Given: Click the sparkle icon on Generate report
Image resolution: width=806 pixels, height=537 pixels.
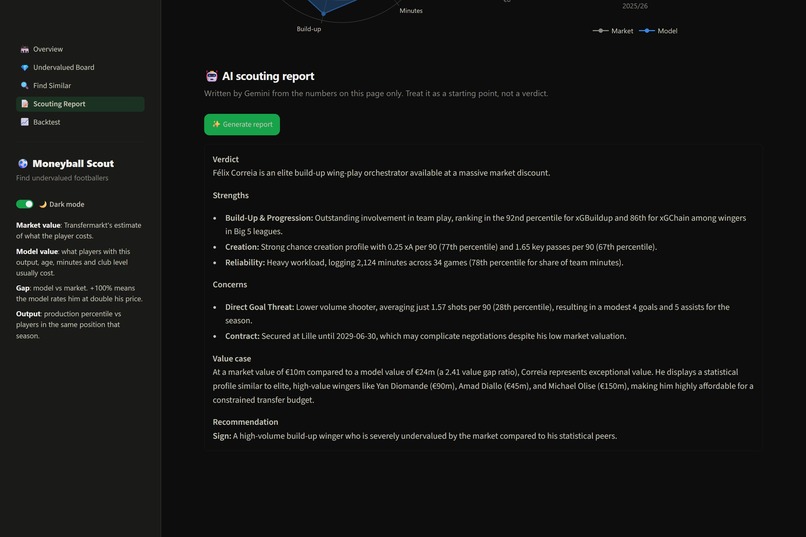Looking at the screenshot, I should pyautogui.click(x=216, y=124).
